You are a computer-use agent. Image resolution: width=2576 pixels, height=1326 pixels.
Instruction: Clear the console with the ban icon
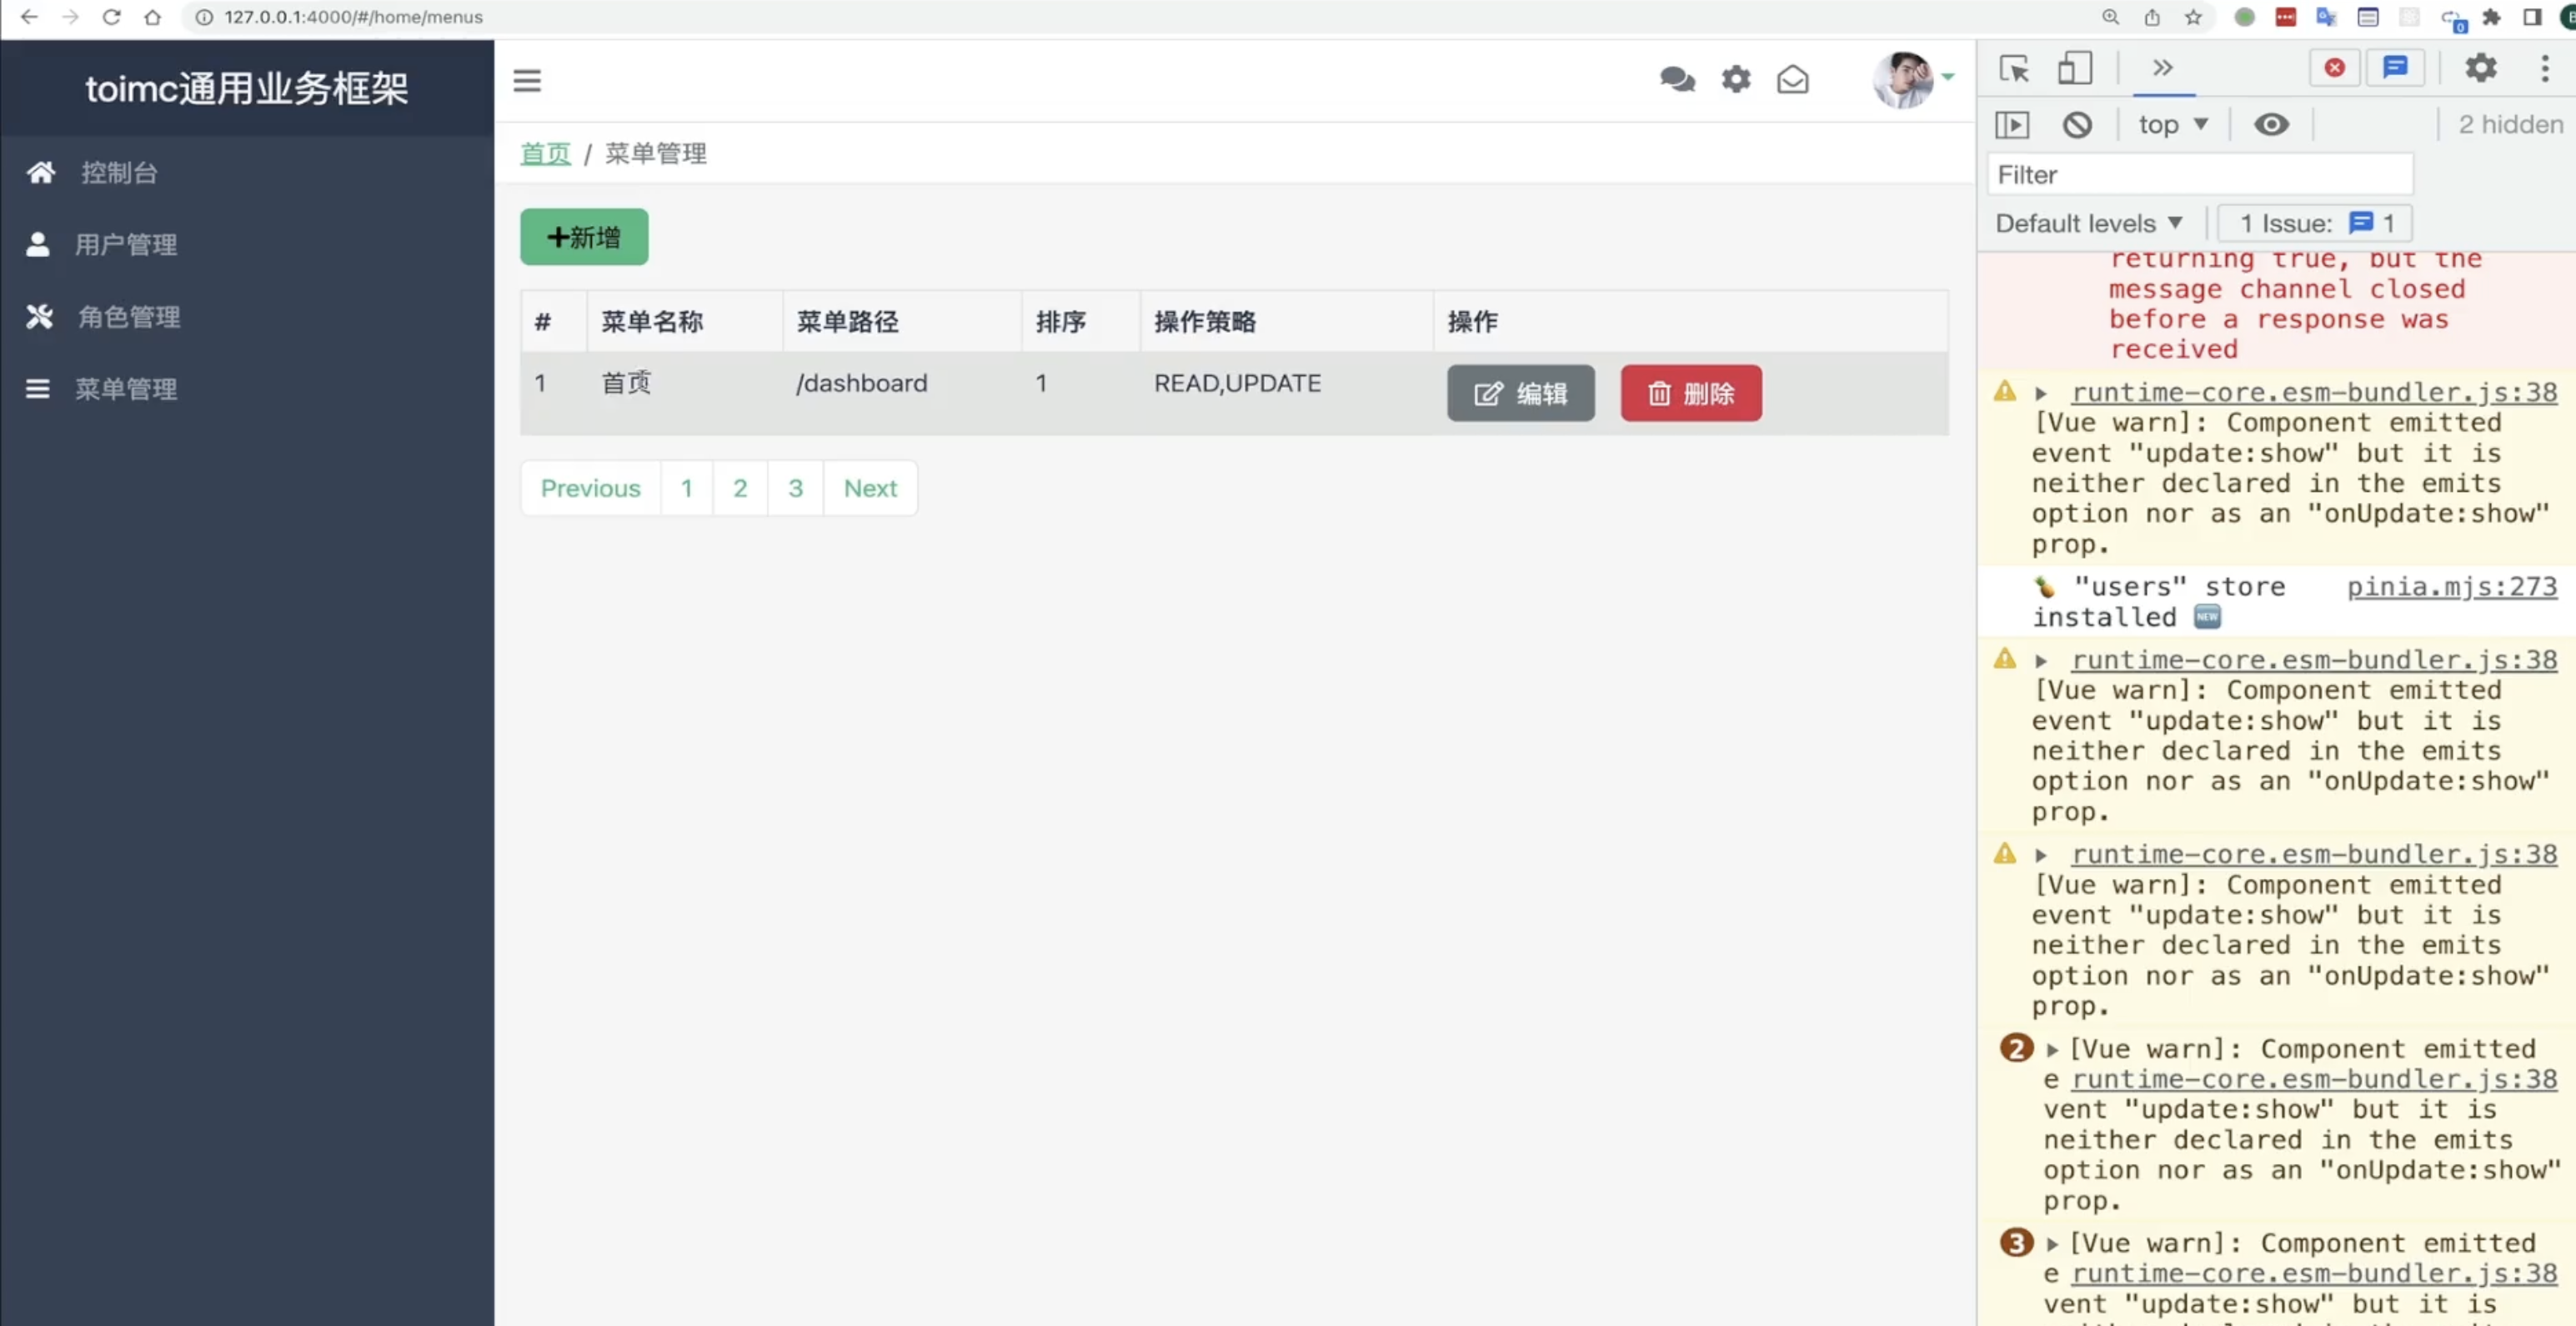(2077, 125)
